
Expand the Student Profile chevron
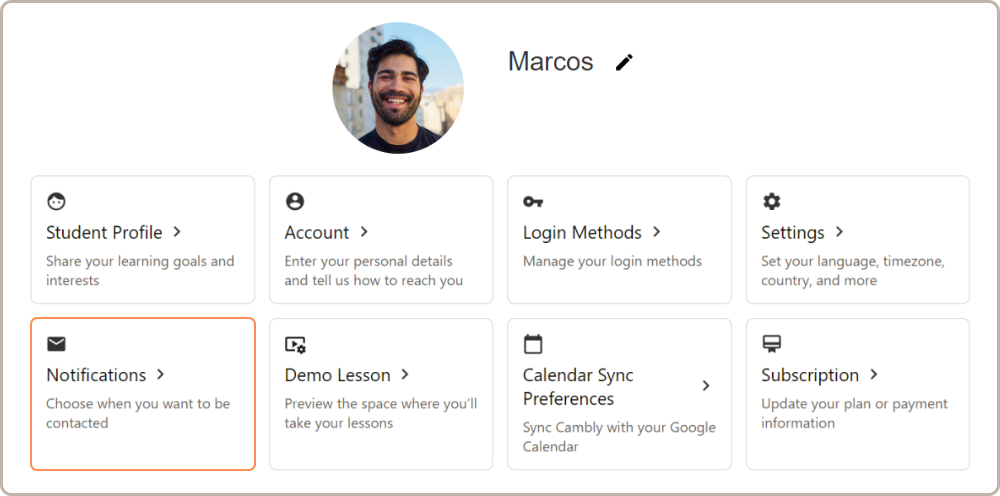pos(177,232)
